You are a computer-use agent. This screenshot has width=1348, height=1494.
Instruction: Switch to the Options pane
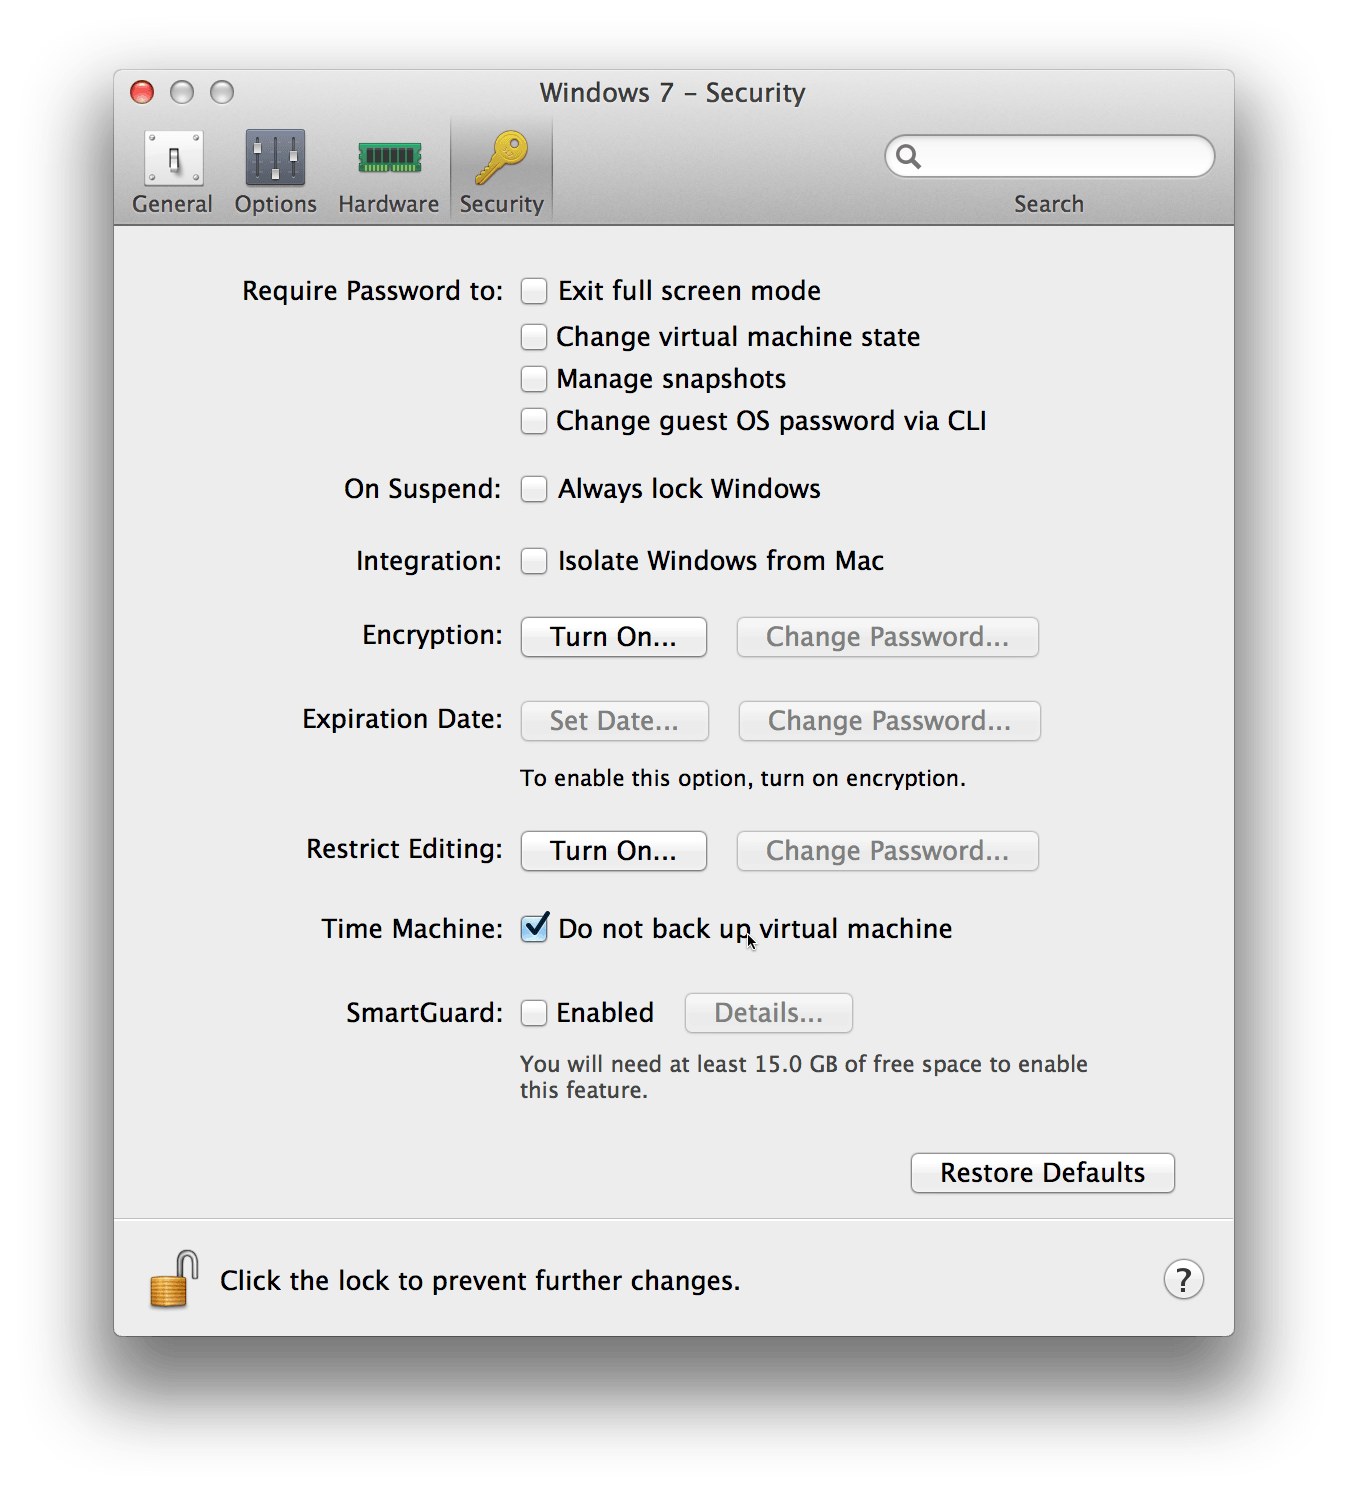(x=275, y=168)
